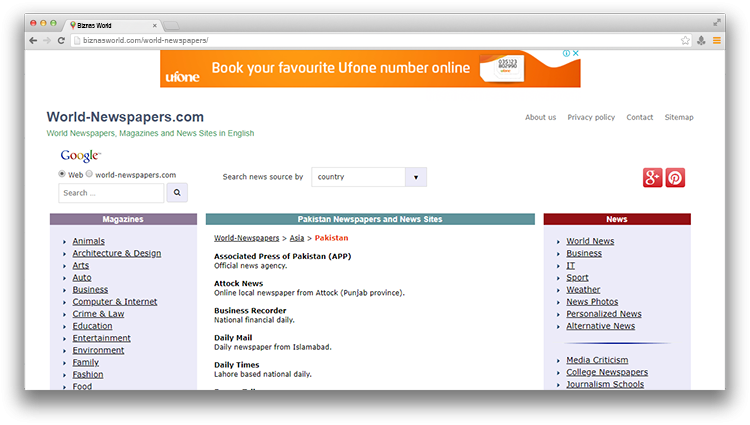Close the Ufone ad with the X
Screen dimensions: 750x425
click(x=576, y=53)
